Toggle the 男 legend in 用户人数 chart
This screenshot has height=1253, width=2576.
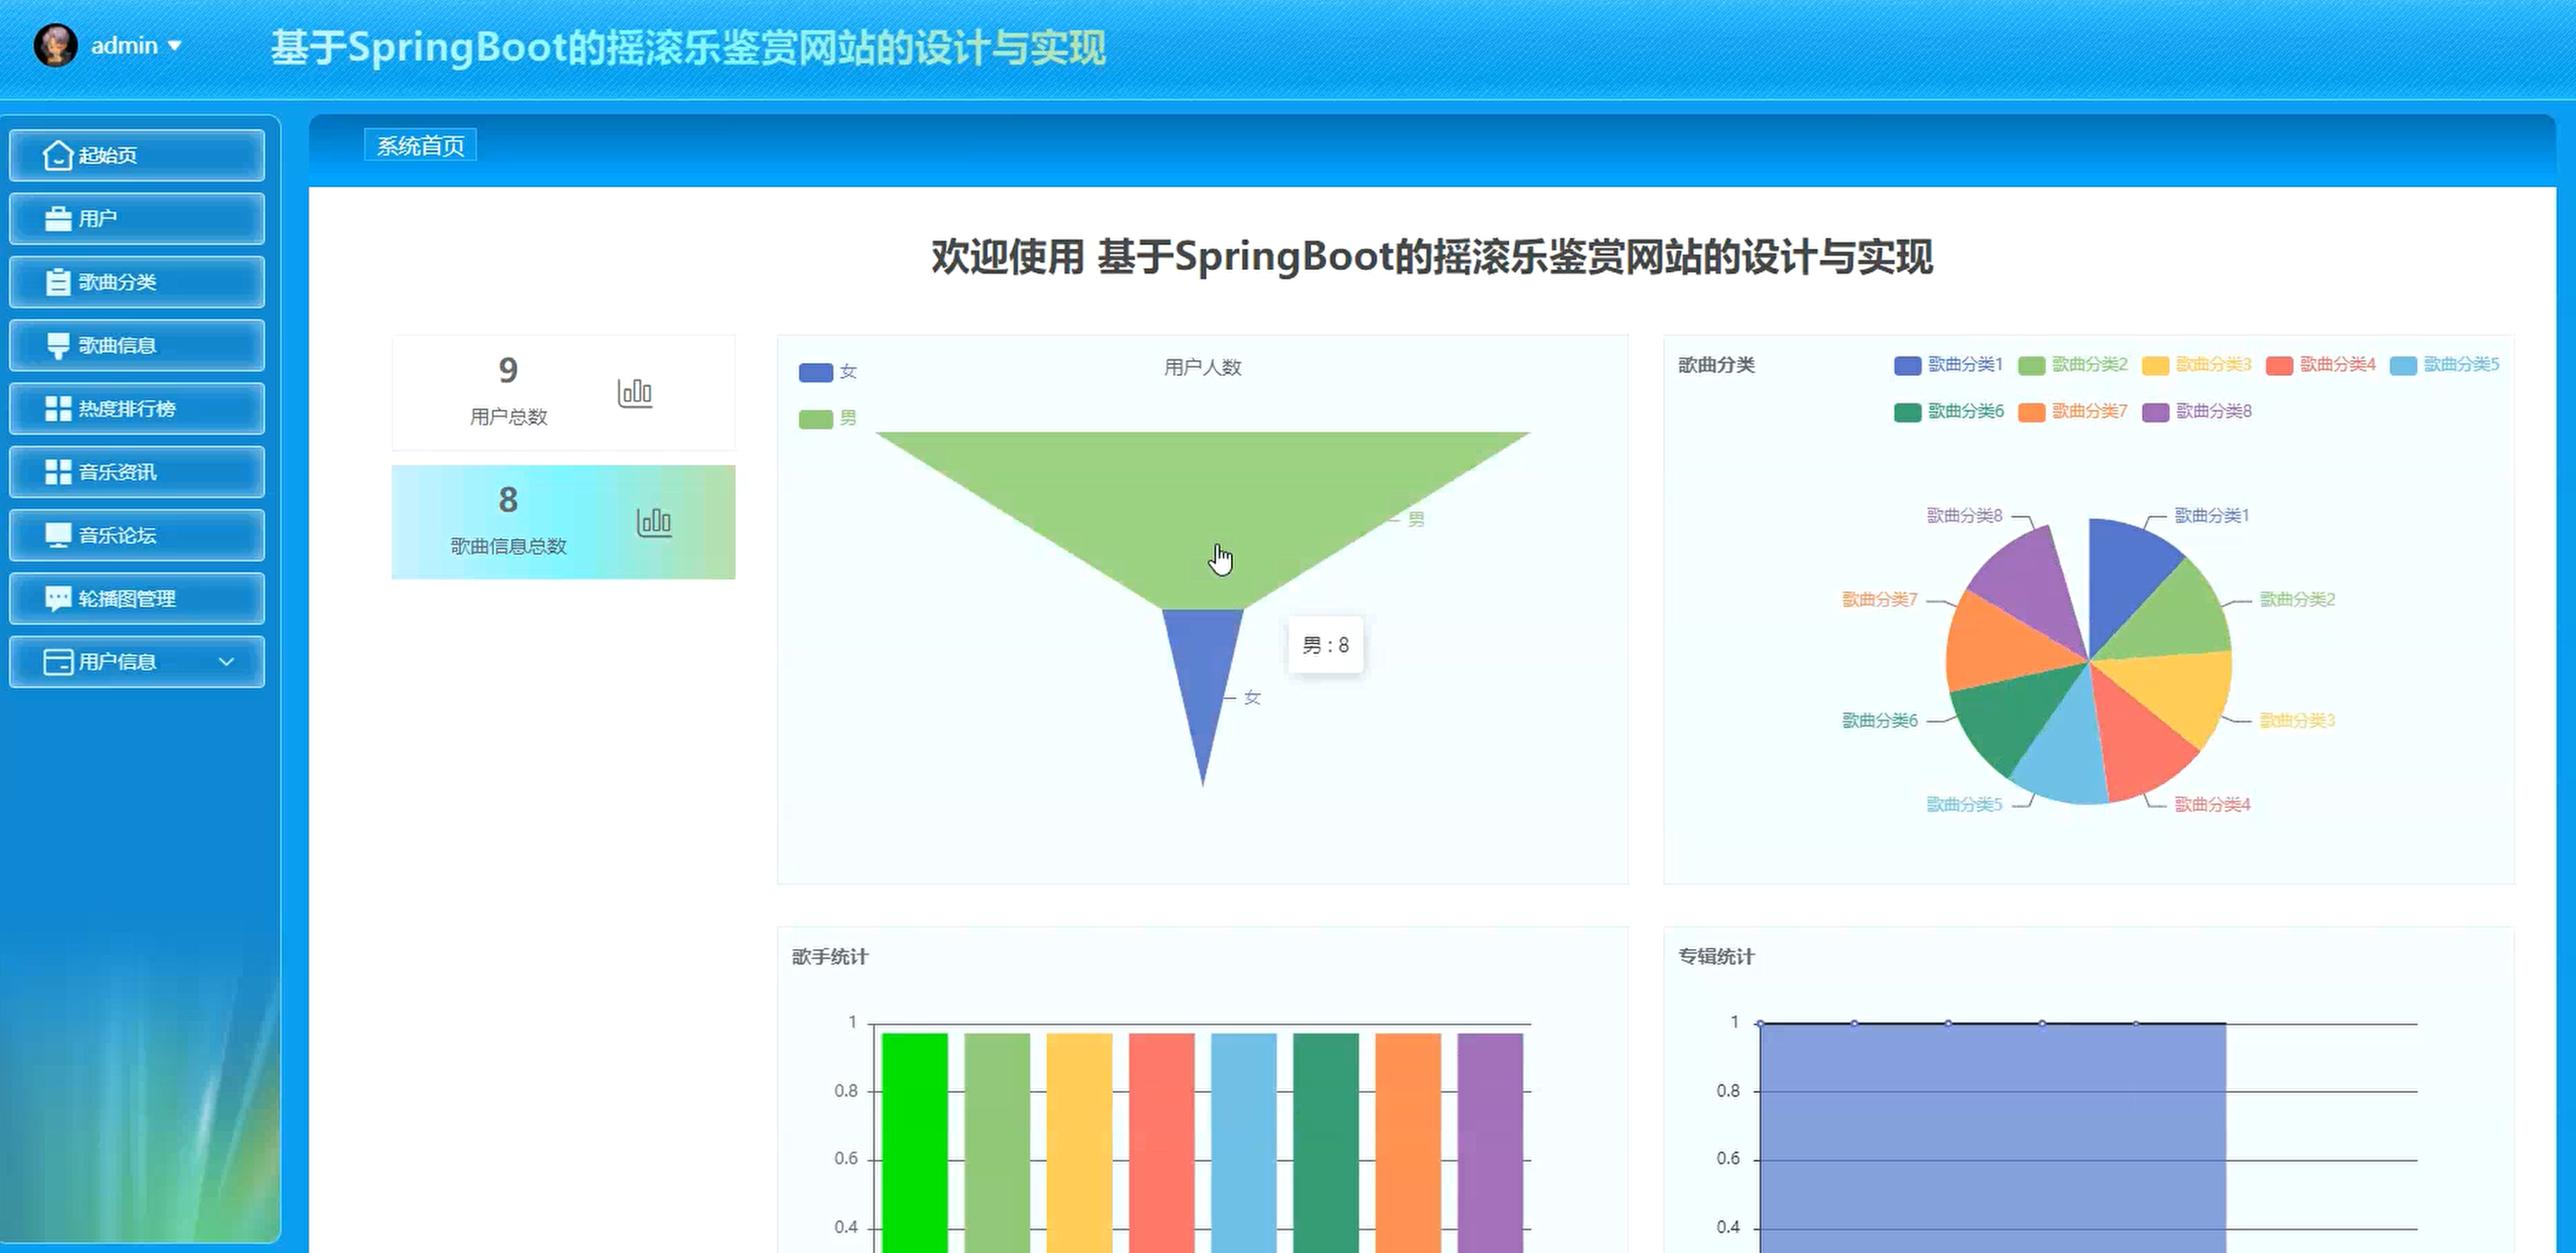click(x=828, y=418)
